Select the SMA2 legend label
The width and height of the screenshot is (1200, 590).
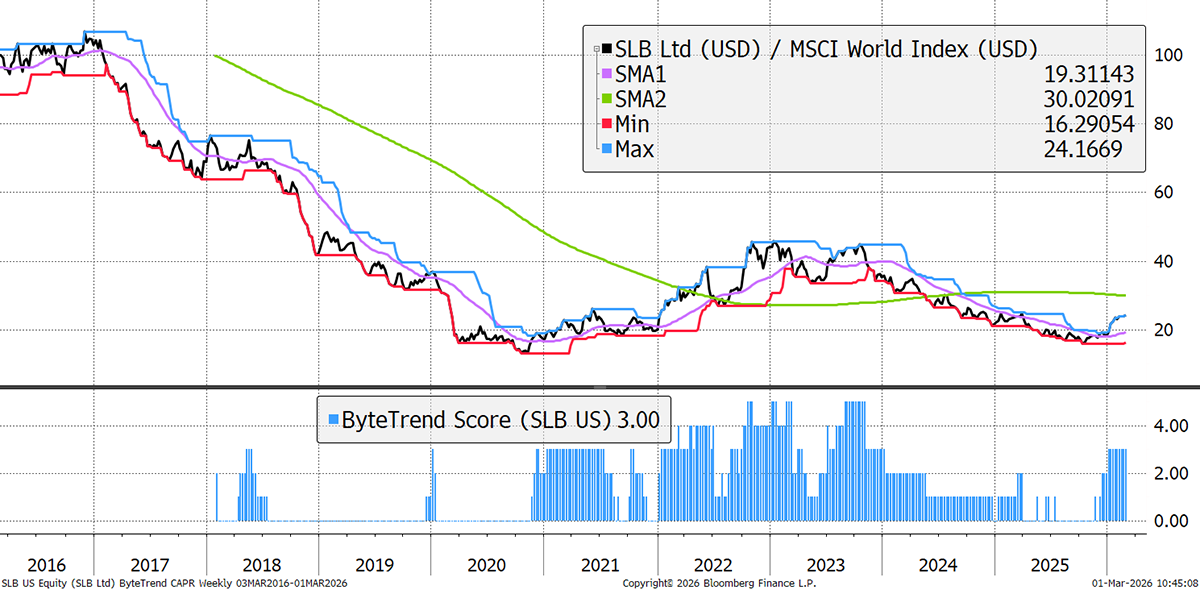640,99
